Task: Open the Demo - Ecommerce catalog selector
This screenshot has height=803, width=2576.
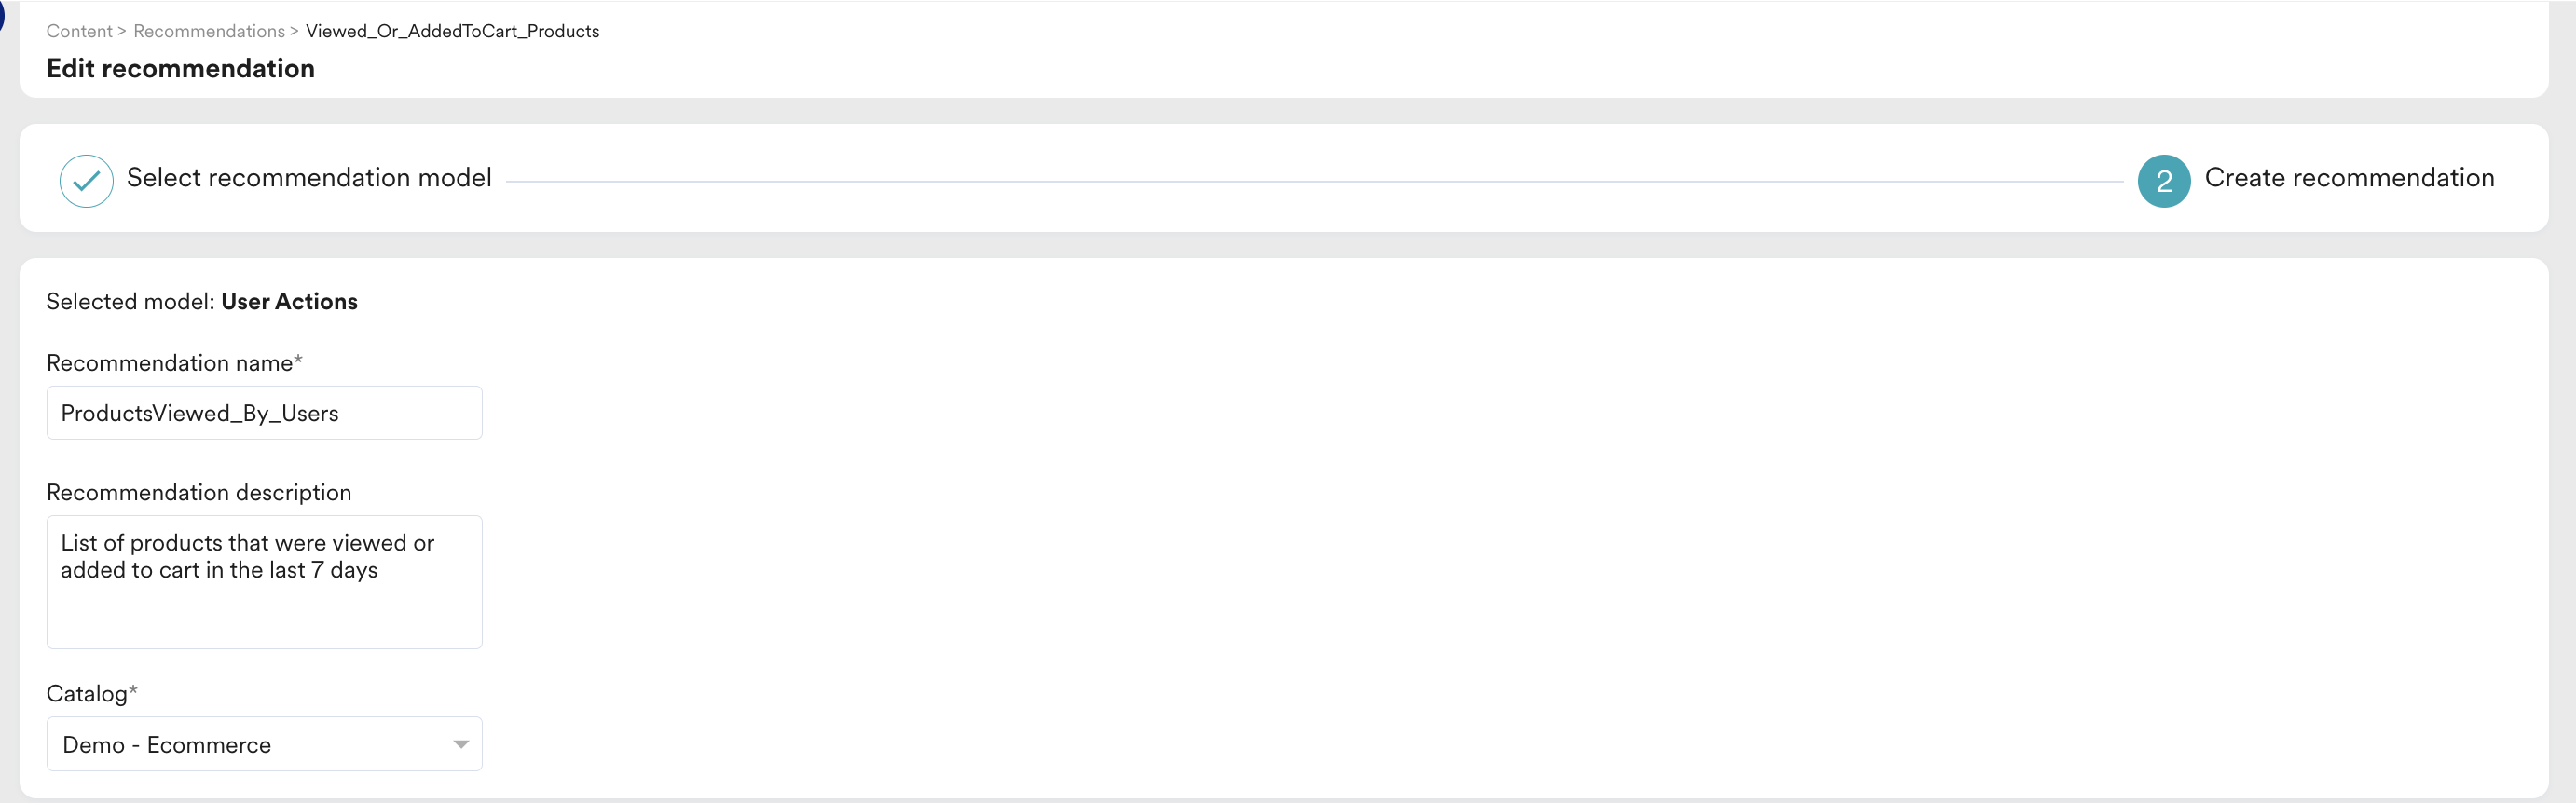Action: click(x=264, y=744)
